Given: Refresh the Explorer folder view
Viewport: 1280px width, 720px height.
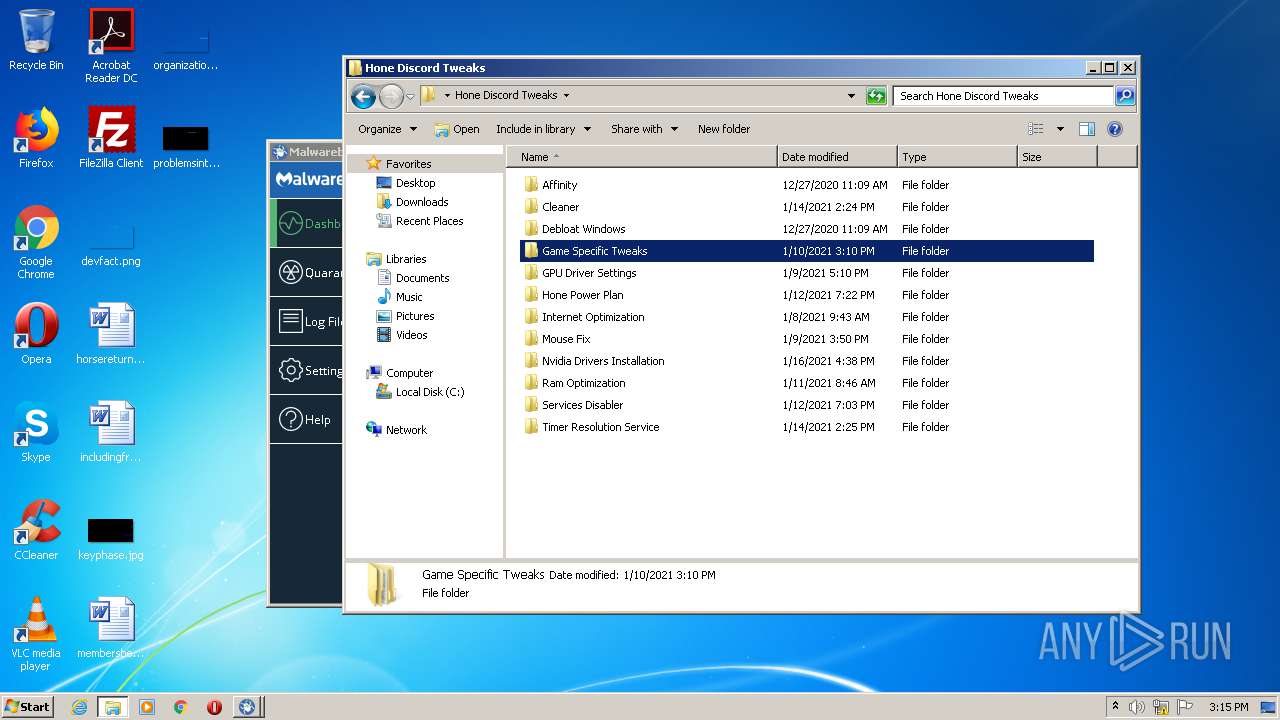Looking at the screenshot, I should coord(876,96).
